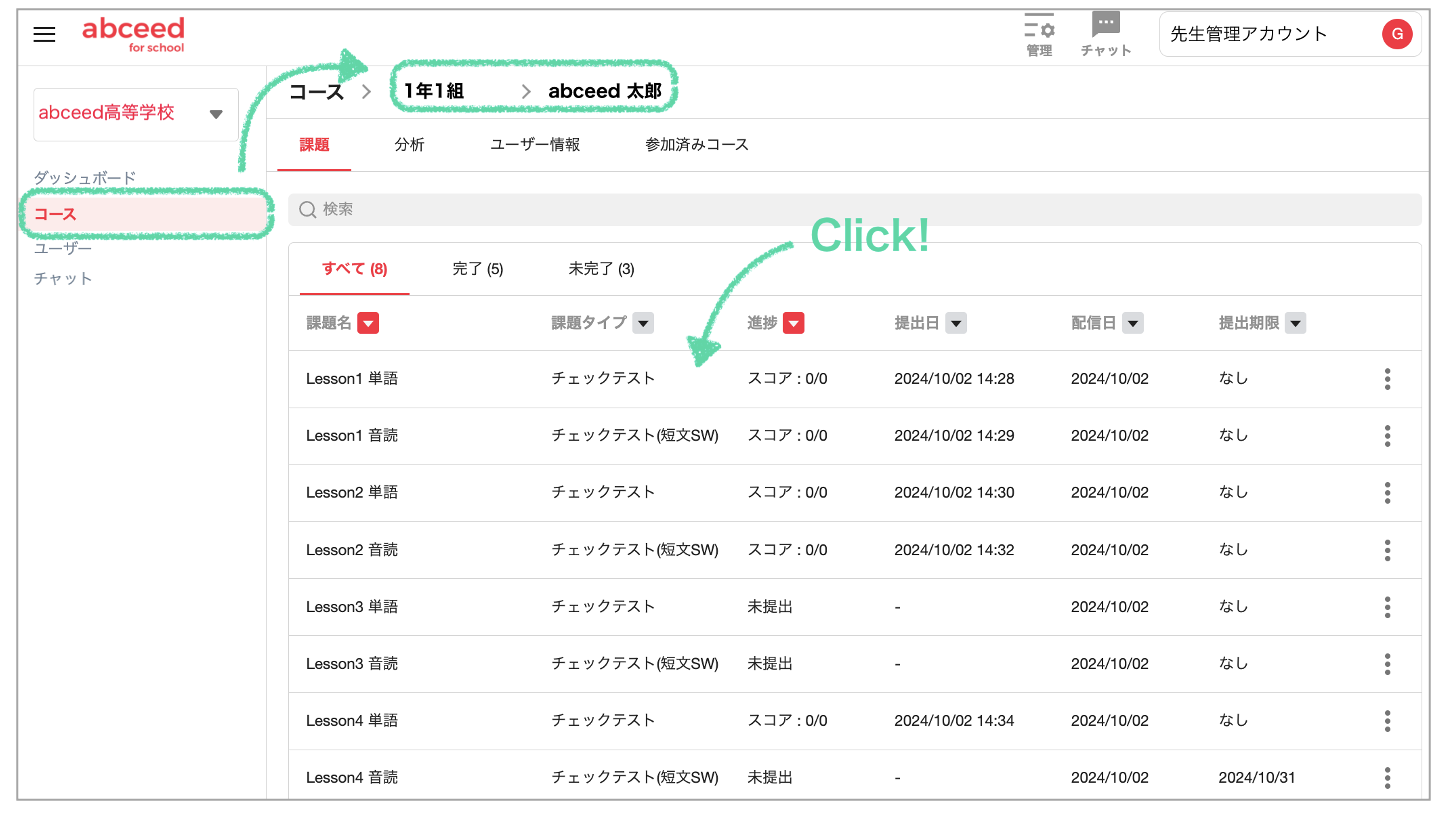This screenshot has width=1446, height=813.
Task: Click 未提出 status for Lesson4 音読
Action: tap(770, 778)
